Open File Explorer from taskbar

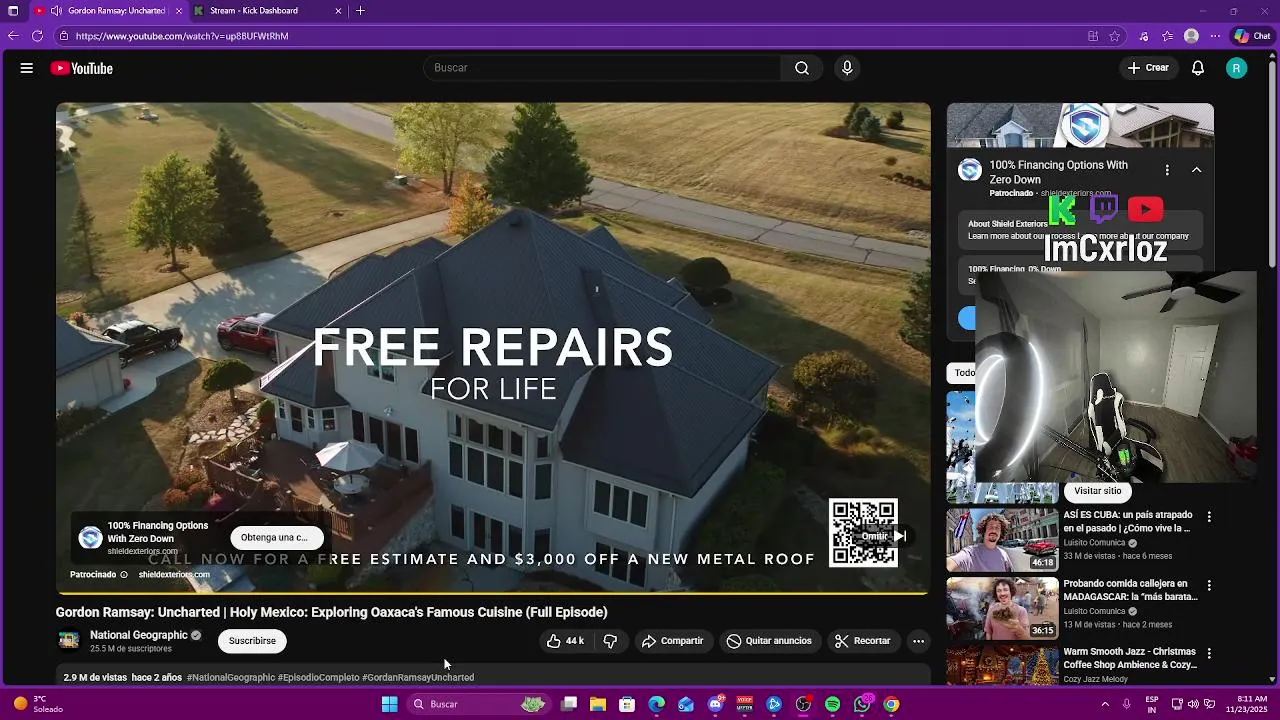[x=598, y=704]
